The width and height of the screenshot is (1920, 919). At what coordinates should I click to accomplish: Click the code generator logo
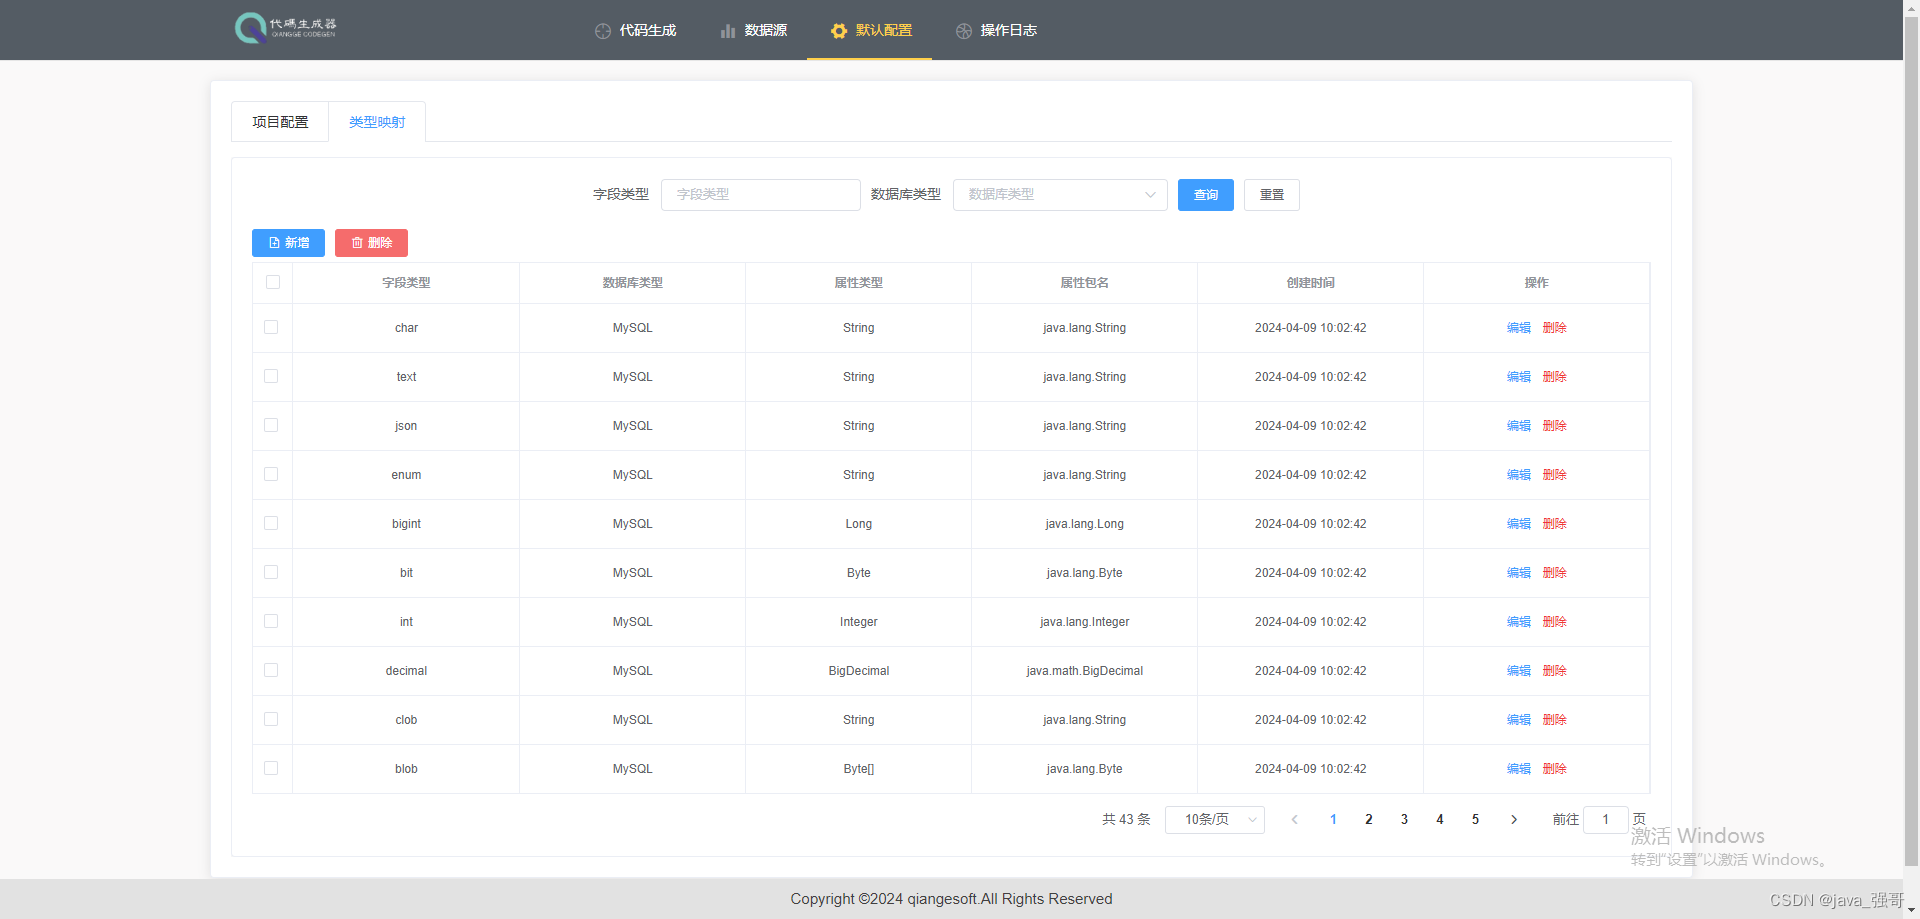coord(286,28)
